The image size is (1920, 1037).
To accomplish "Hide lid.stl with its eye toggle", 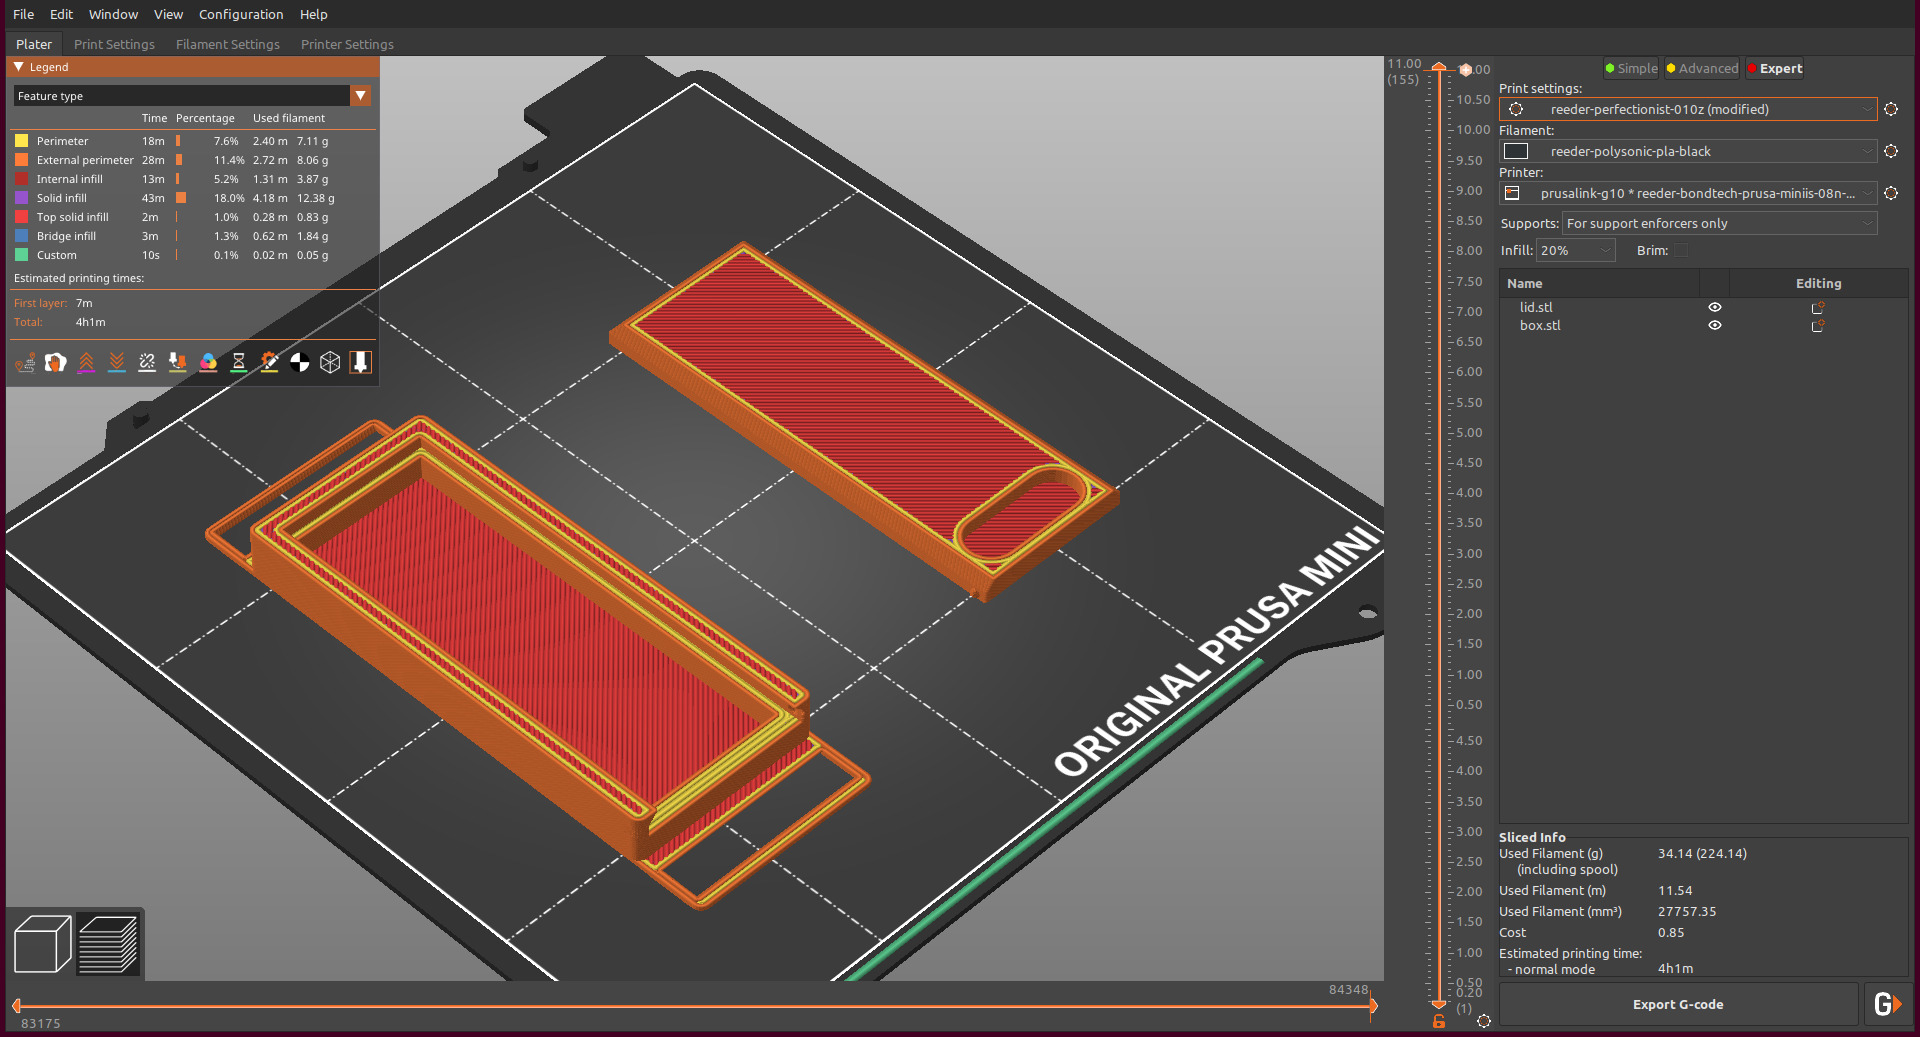I will coord(1715,308).
